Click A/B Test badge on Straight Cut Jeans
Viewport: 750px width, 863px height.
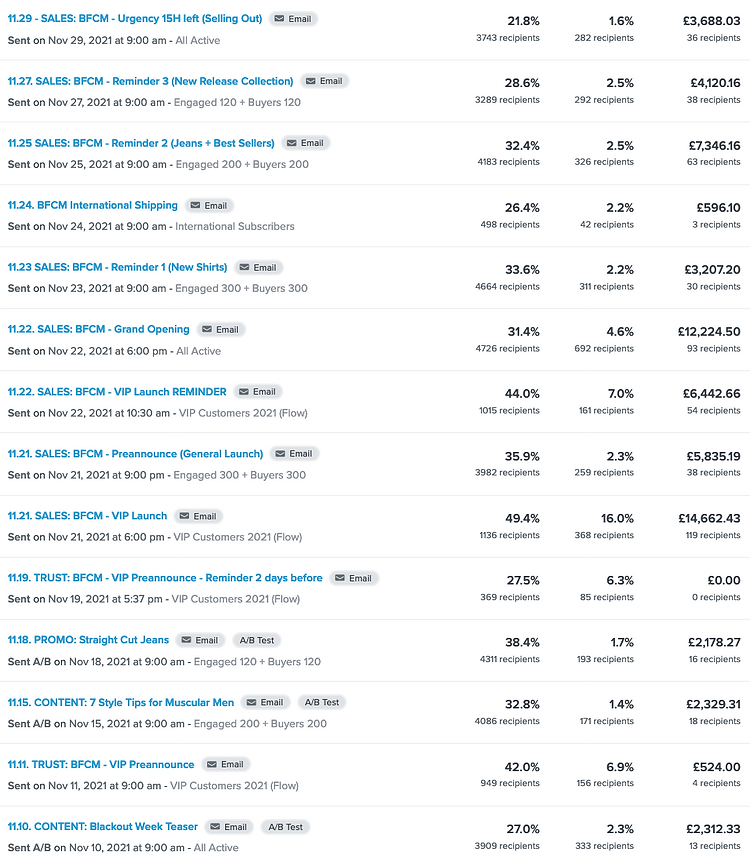258,640
